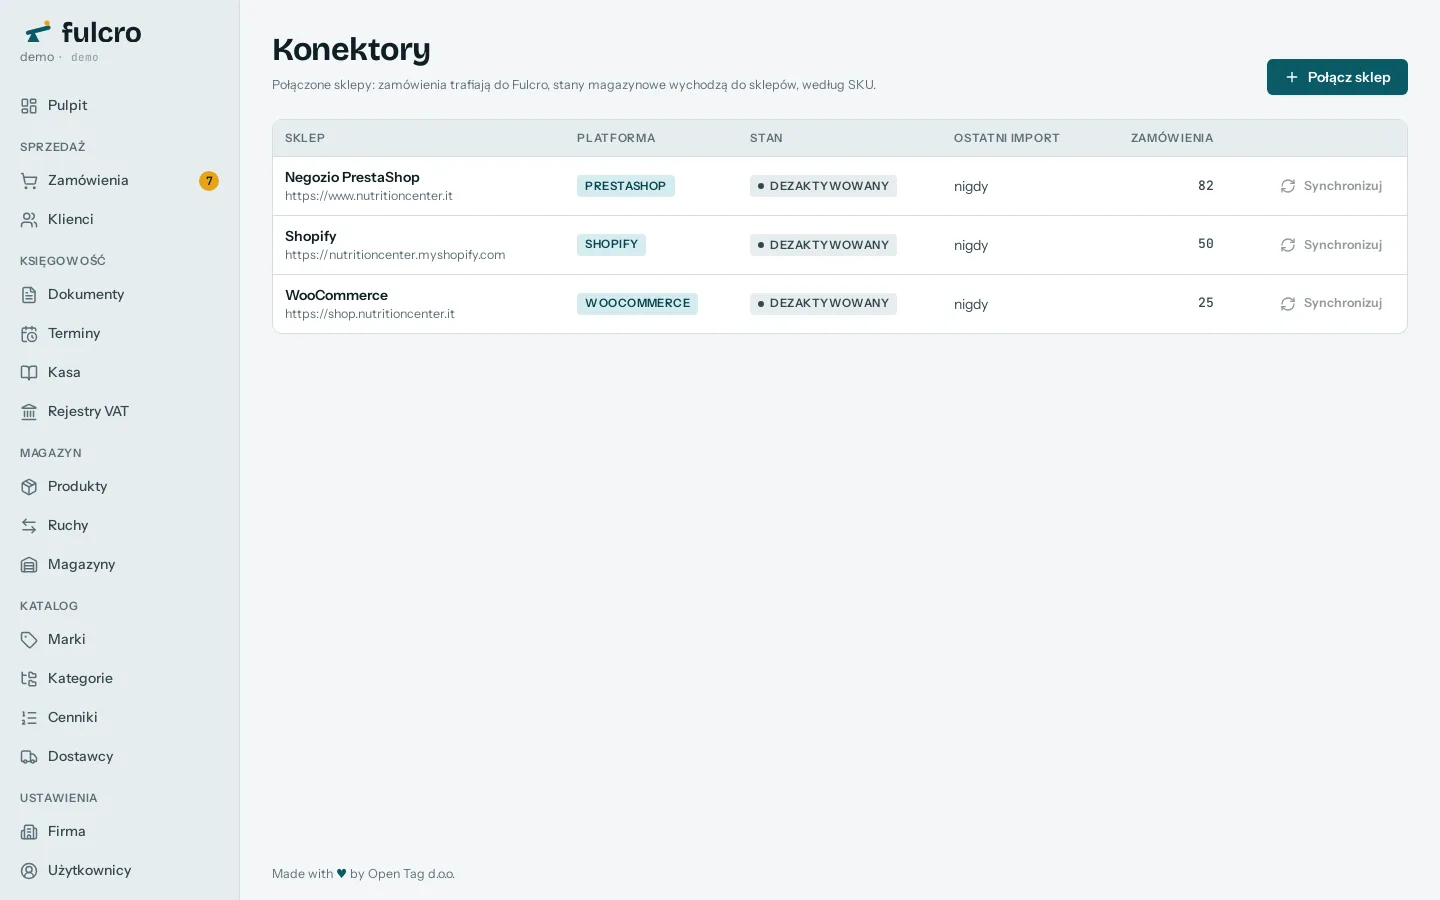The height and width of the screenshot is (900, 1440).
Task: Click the Klienci people icon
Action: click(29, 220)
